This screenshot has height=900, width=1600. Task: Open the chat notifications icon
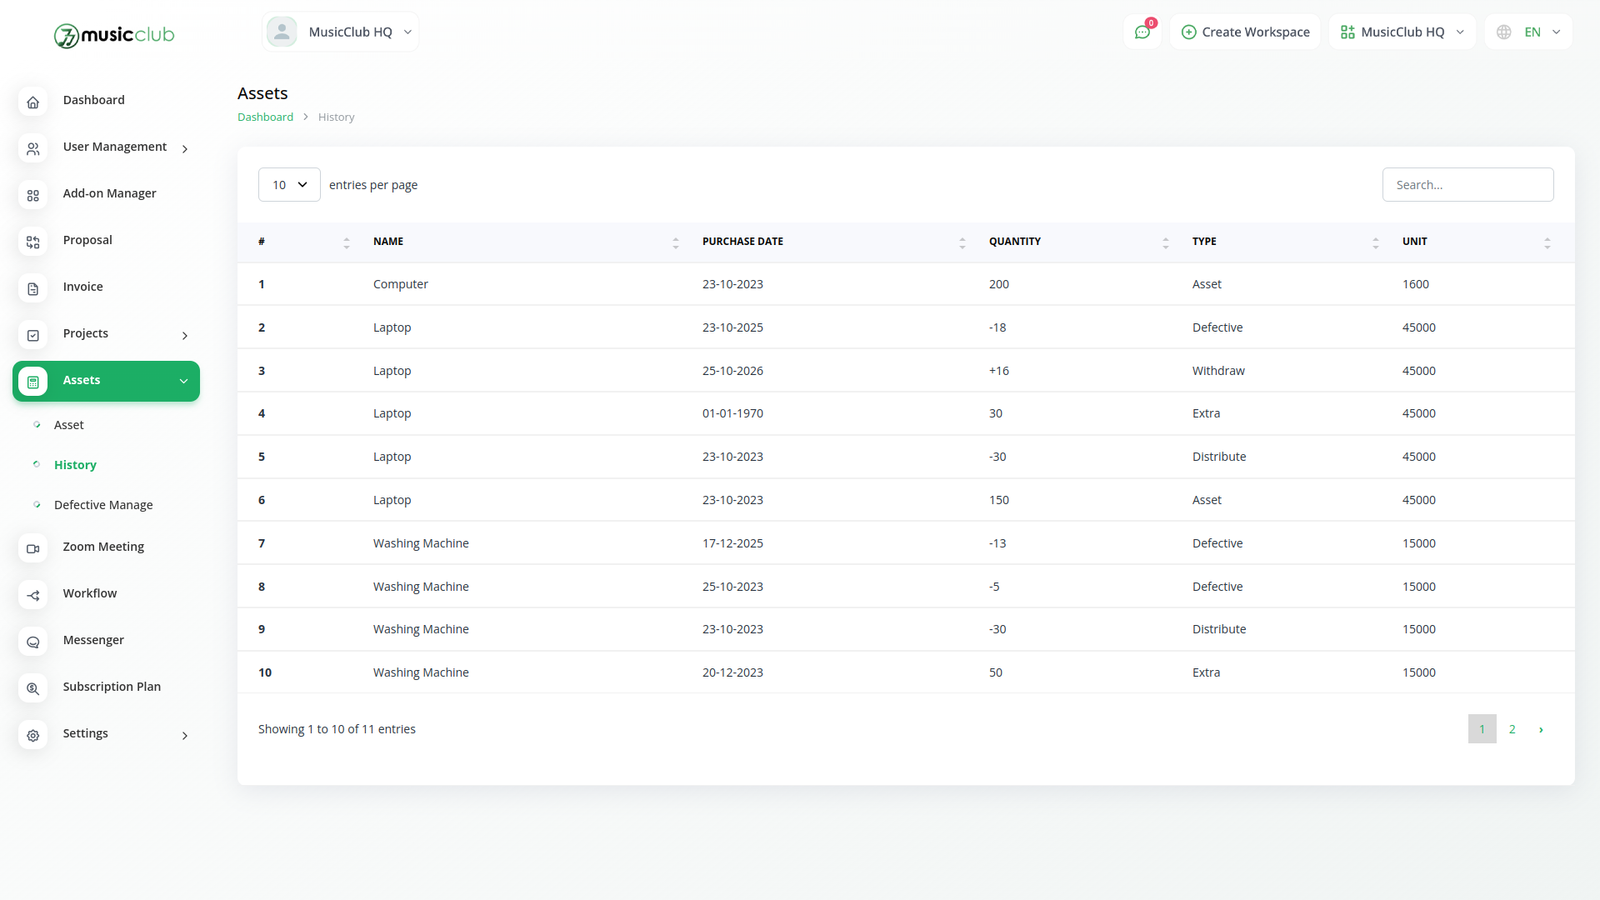pyautogui.click(x=1142, y=32)
